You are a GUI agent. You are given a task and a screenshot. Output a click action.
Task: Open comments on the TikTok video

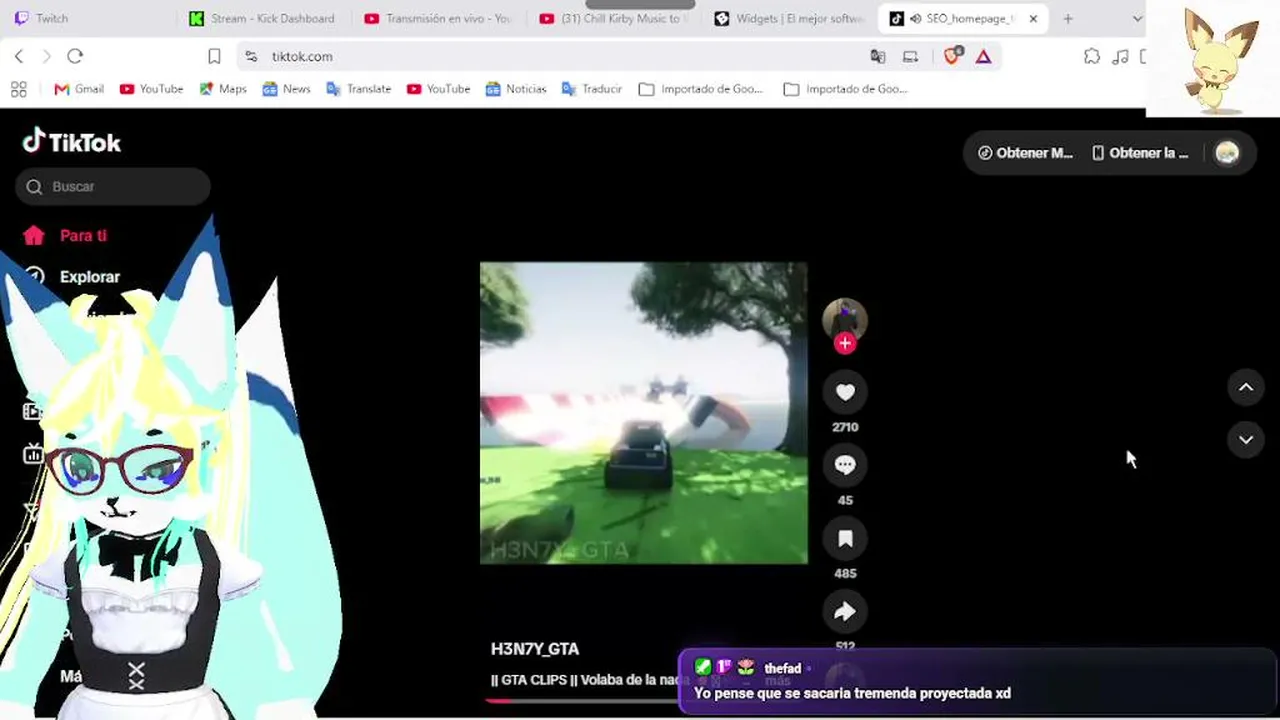[845, 465]
